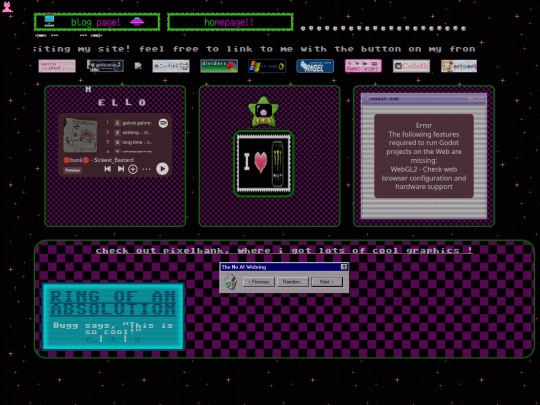
Task: Click the 'Sickest_Bastard' track title
Action: (114, 160)
